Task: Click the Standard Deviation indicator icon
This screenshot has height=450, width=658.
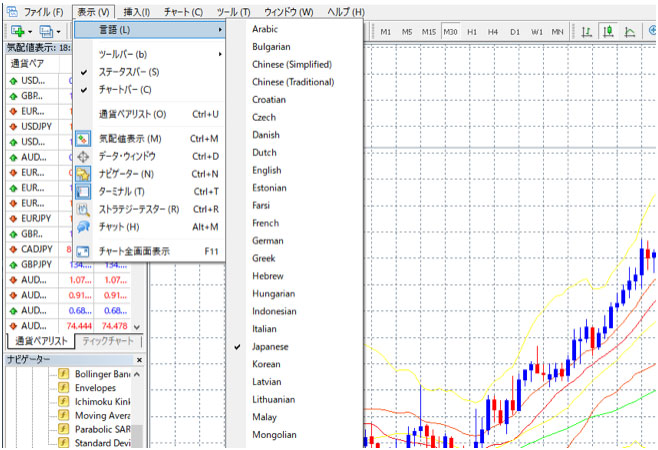Action: 63,442
